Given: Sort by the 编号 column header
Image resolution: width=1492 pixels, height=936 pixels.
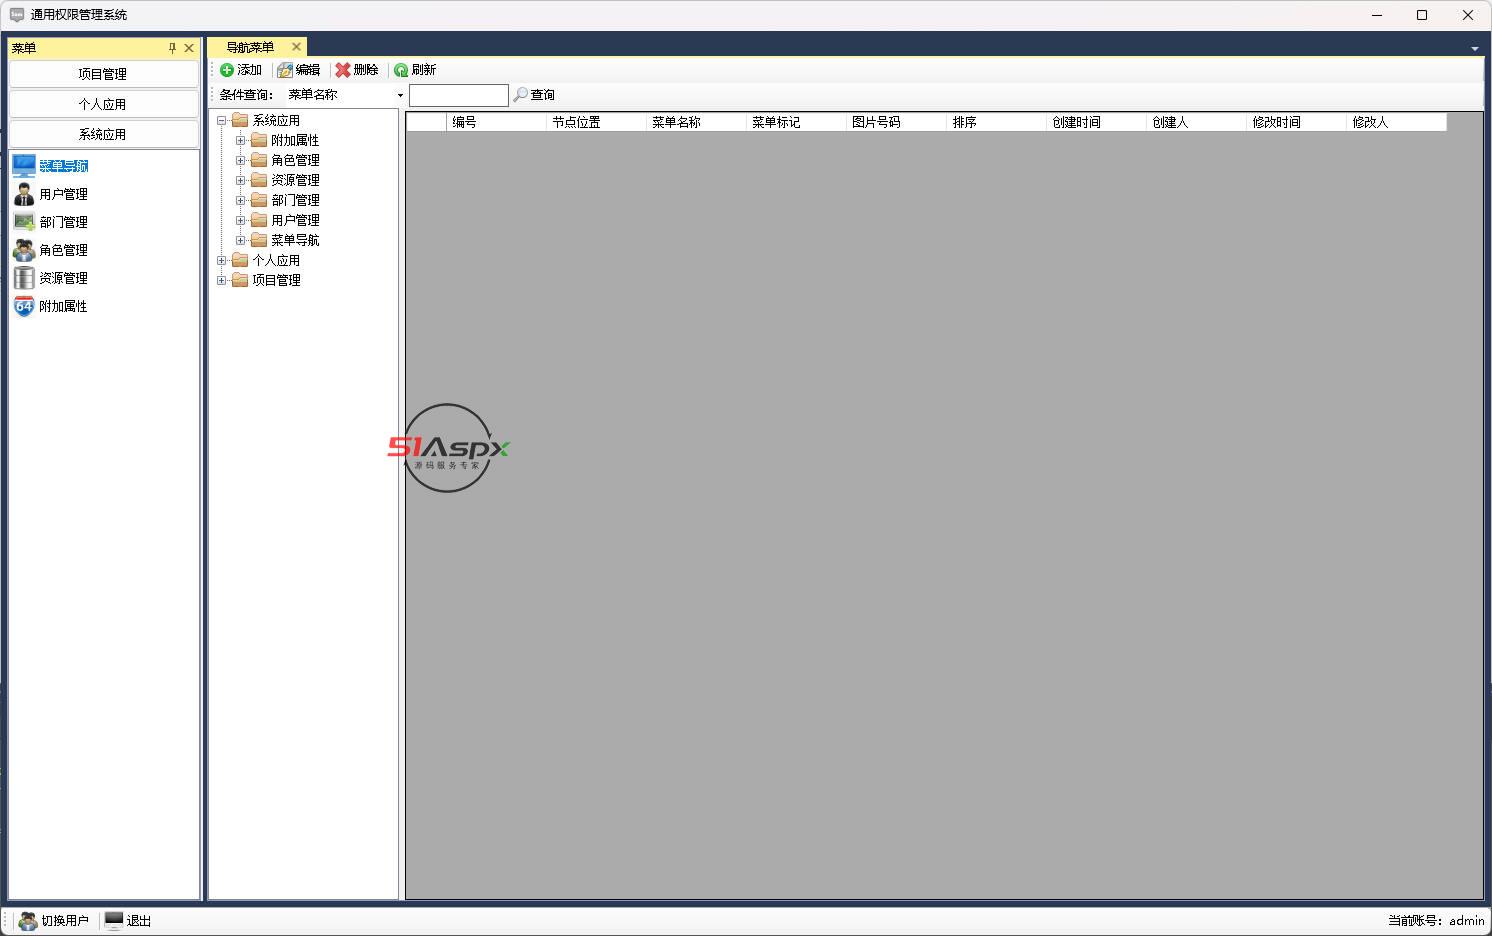Looking at the screenshot, I should (x=496, y=122).
